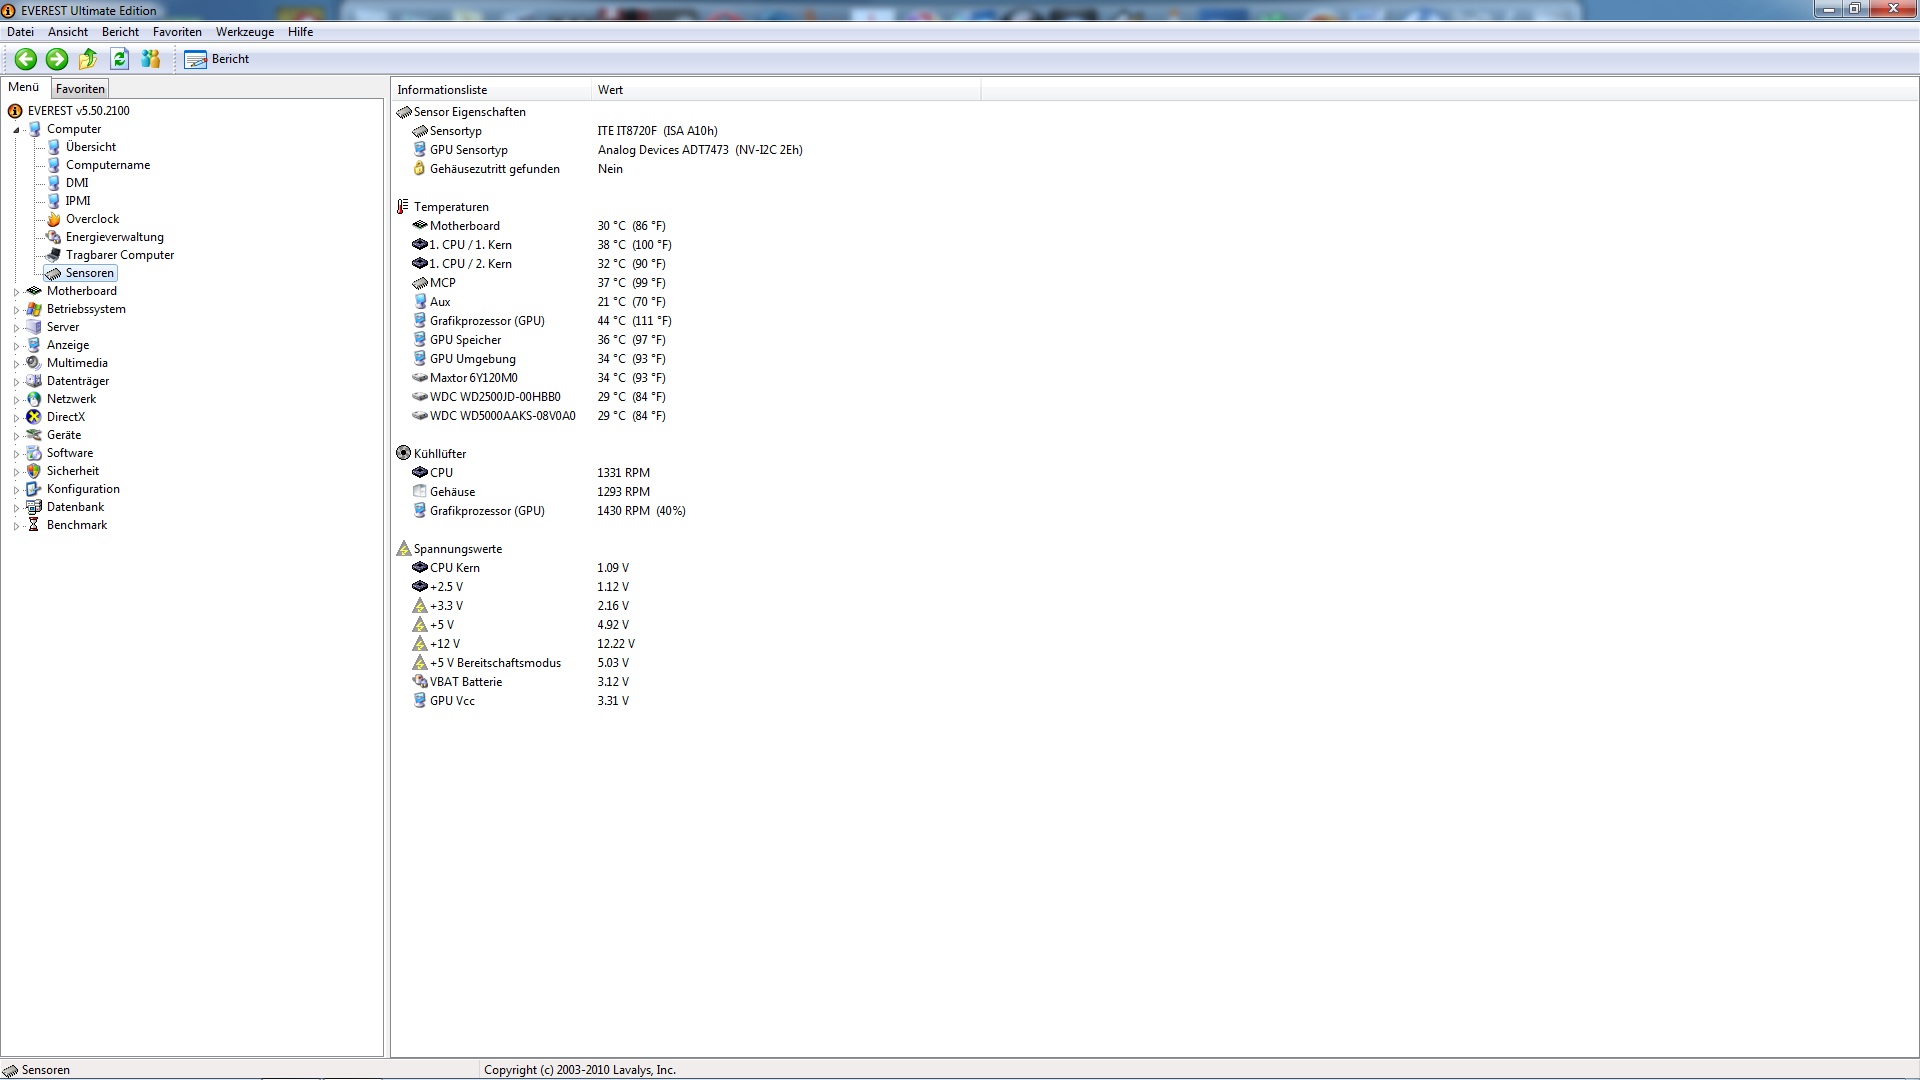The image size is (1920, 1080).
Task: Select the Grafikprozessor (GPU) temperature row
Action: click(x=487, y=321)
